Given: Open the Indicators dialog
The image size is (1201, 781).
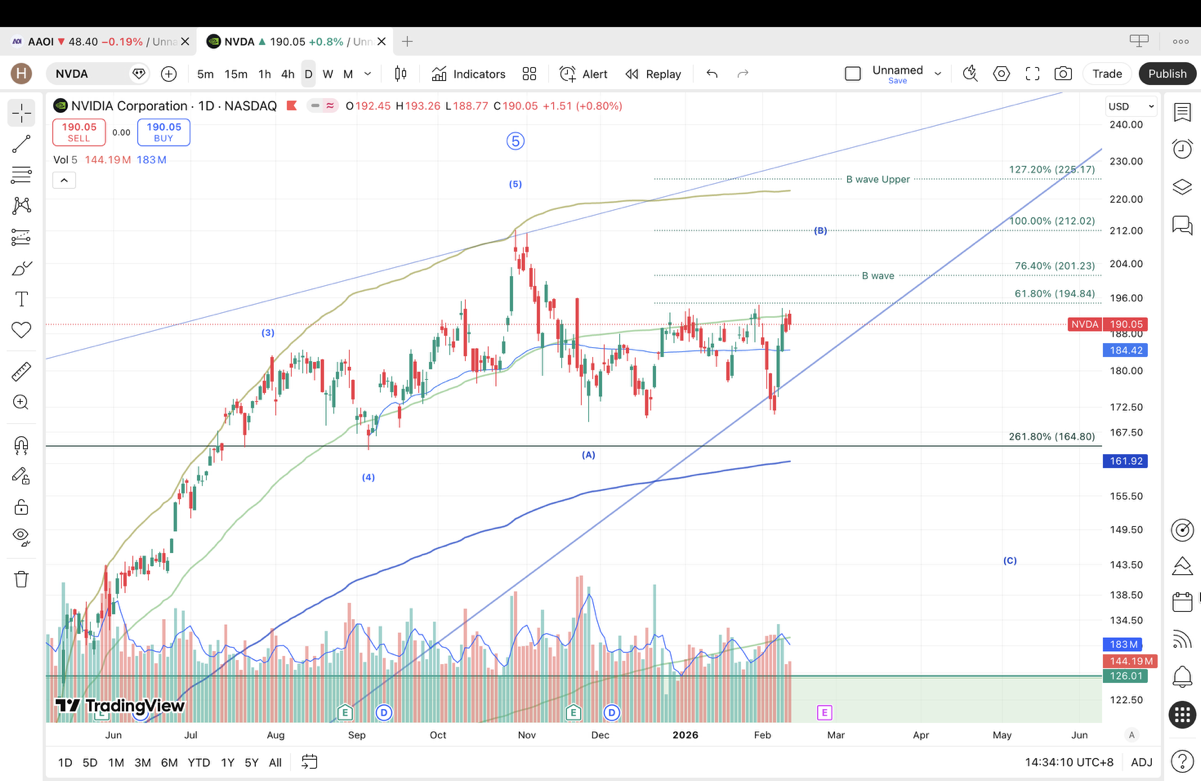Looking at the screenshot, I should coord(469,74).
